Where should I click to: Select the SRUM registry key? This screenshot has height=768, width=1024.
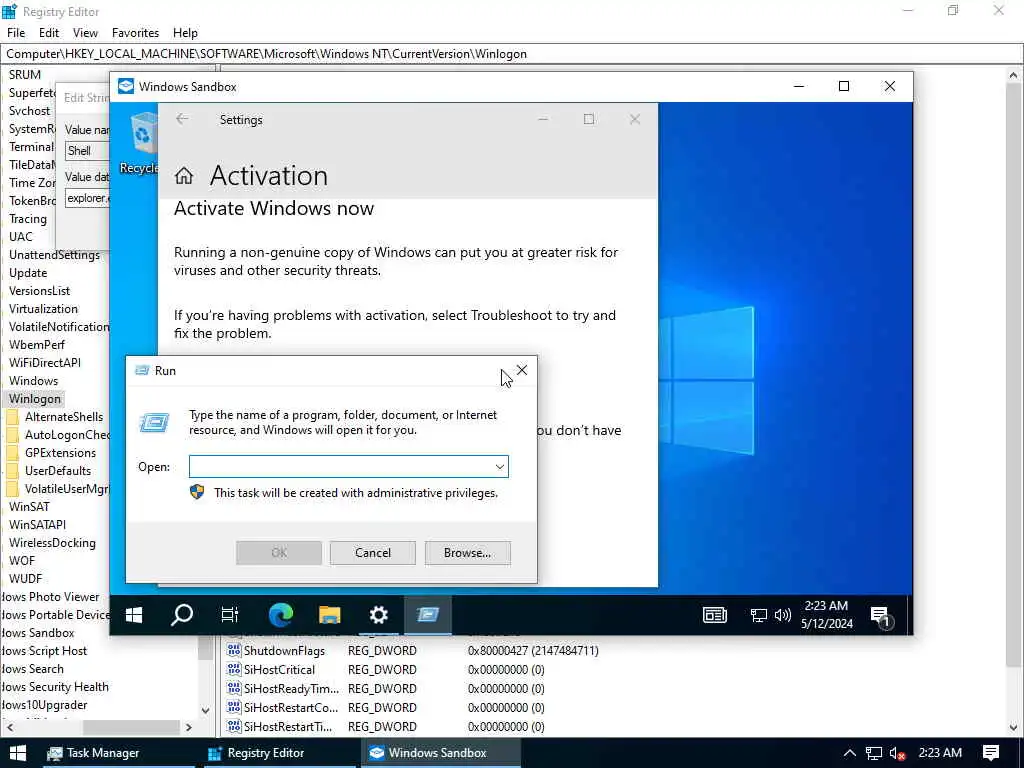pyautogui.click(x=25, y=74)
